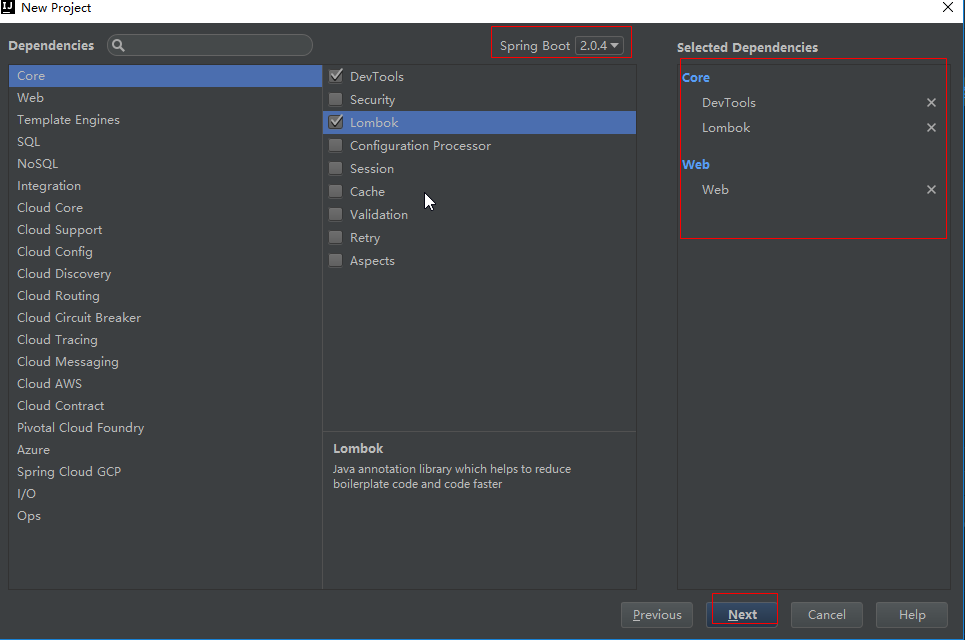Select the Web category in list
Image resolution: width=965 pixels, height=640 pixels.
coord(165,98)
